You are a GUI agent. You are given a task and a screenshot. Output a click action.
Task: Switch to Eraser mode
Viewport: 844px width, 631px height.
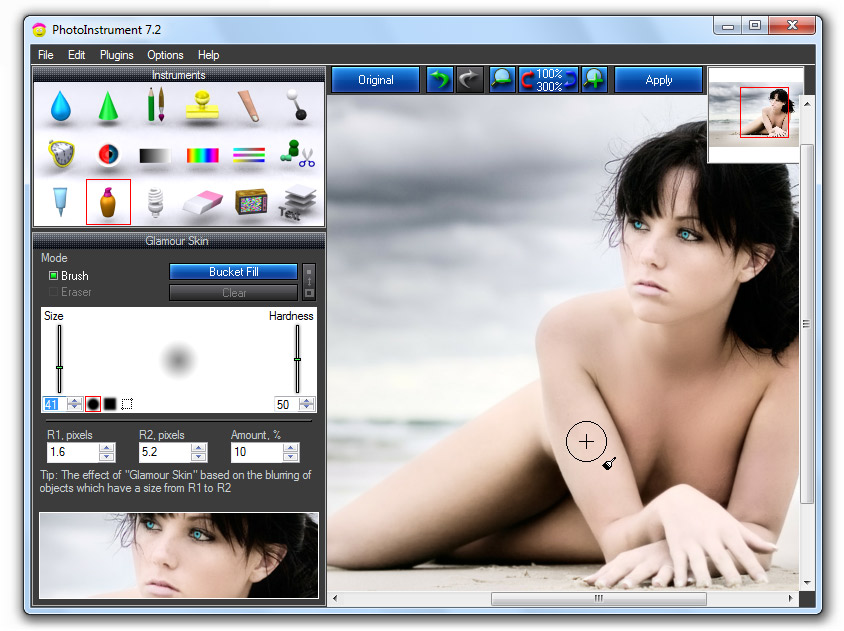53,291
